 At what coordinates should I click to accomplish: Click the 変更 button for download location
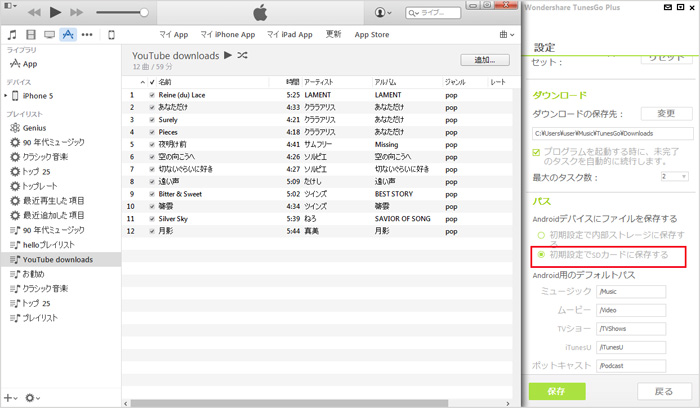(x=667, y=114)
